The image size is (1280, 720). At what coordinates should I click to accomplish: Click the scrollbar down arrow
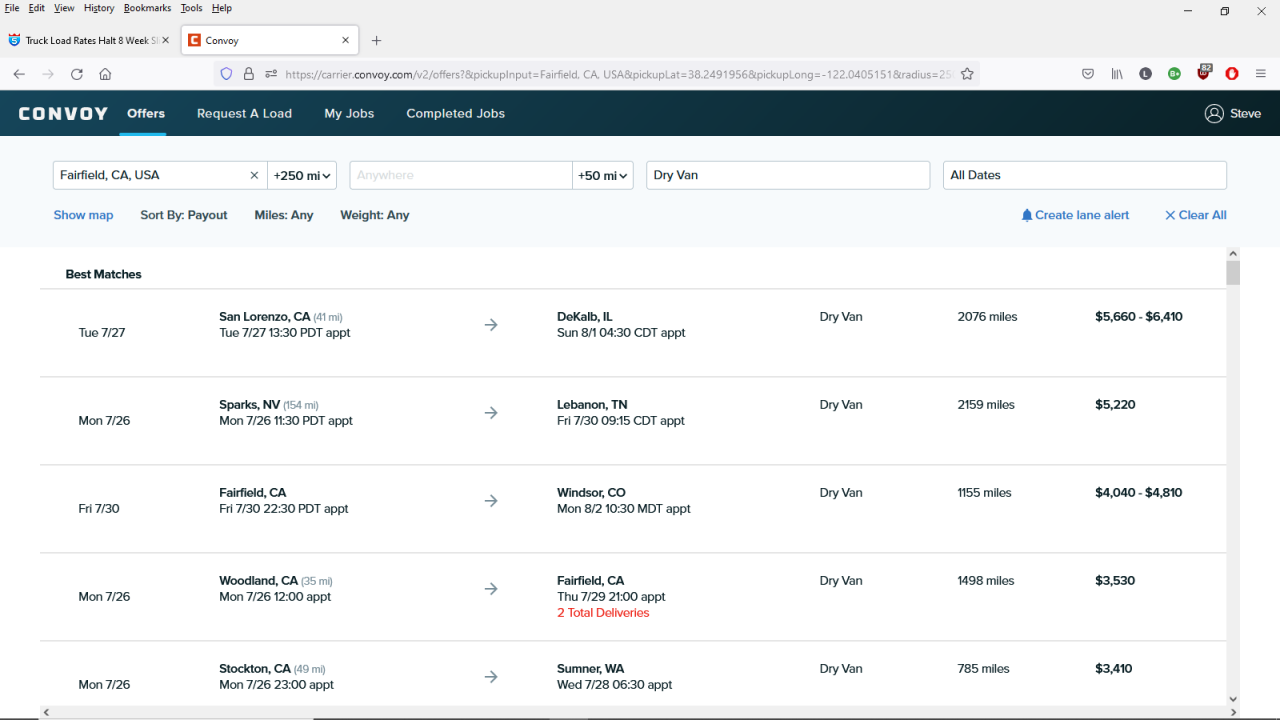click(1233, 699)
